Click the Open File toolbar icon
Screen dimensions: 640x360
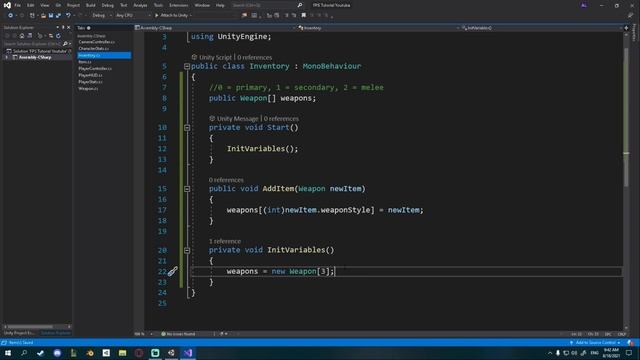[43, 16]
